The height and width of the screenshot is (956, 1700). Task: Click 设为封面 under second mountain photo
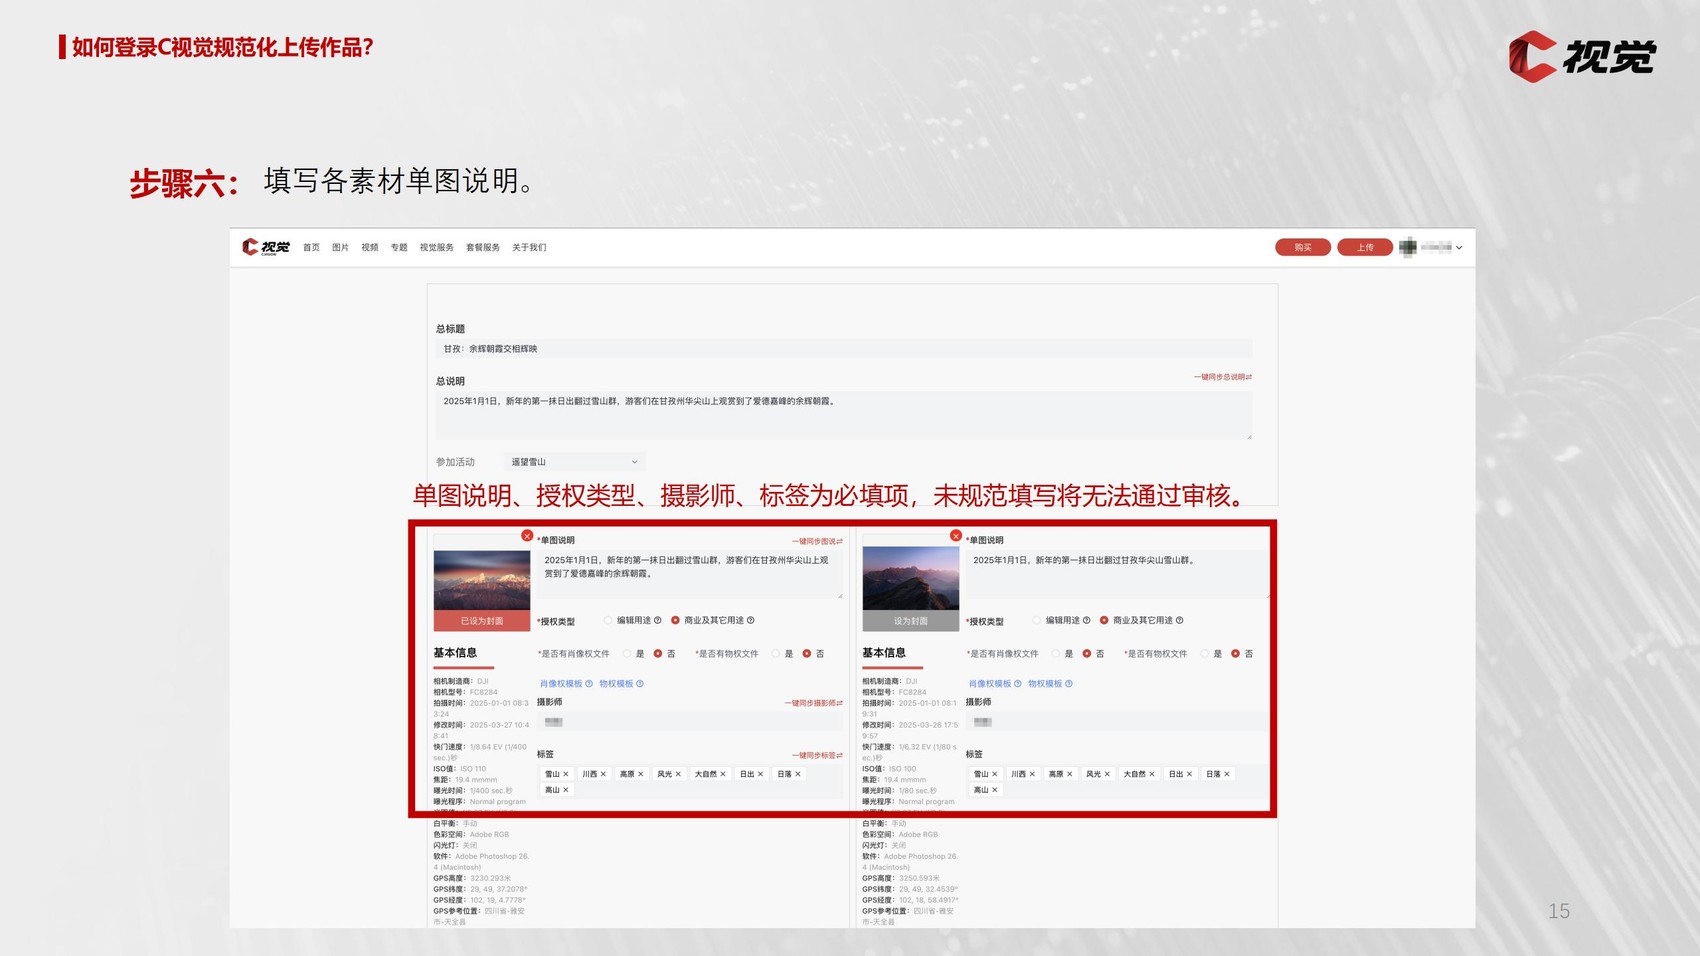(x=910, y=621)
